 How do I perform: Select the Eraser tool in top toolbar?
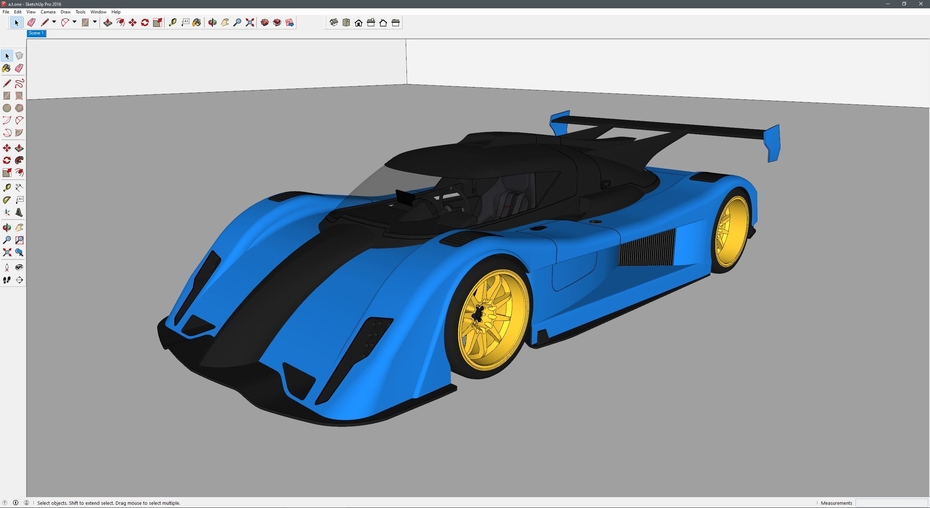(x=31, y=22)
